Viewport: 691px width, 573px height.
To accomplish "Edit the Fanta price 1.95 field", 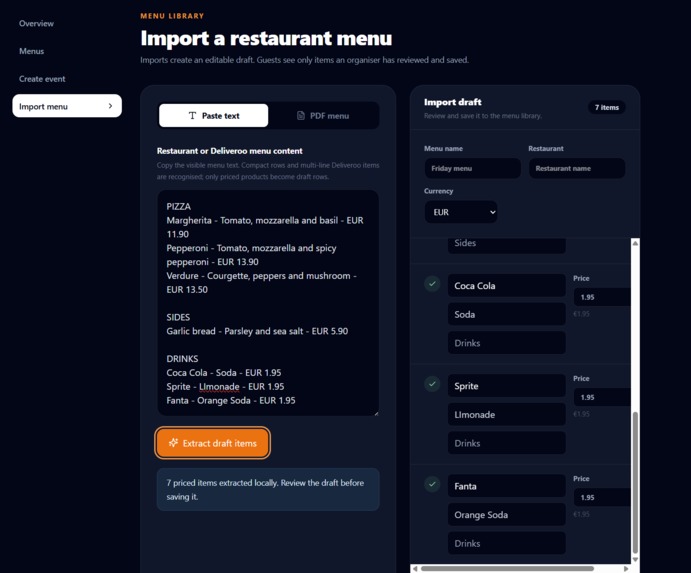I will coord(602,497).
